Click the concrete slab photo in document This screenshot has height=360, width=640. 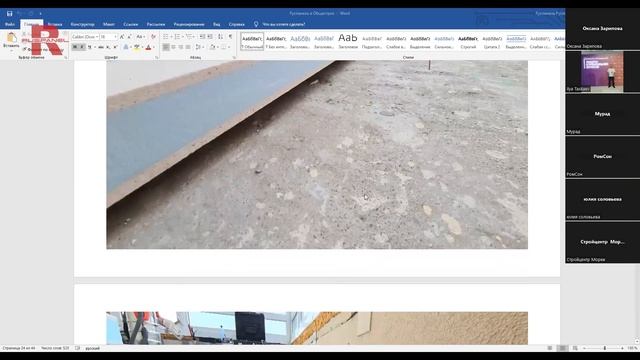click(317, 154)
